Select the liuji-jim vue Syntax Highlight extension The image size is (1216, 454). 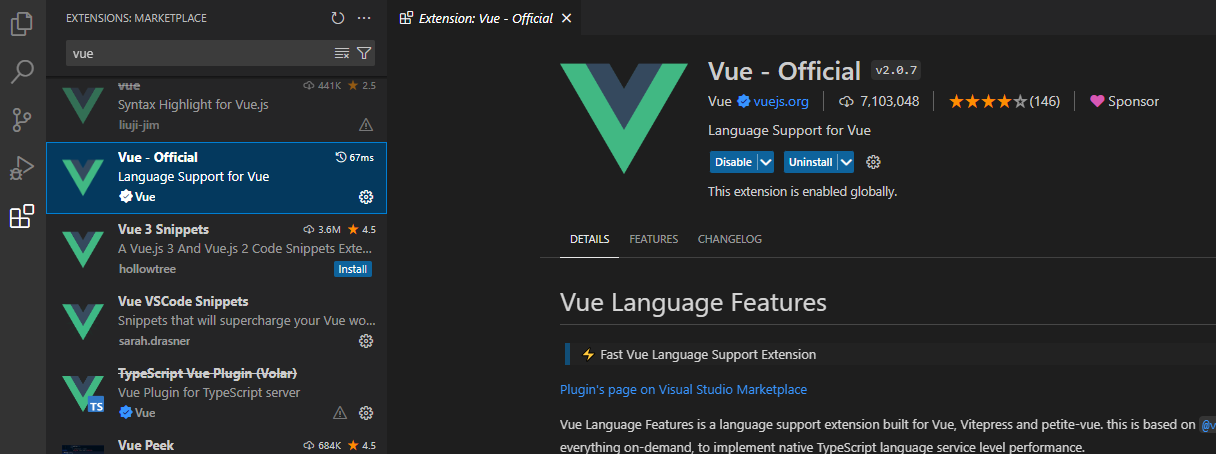(216, 106)
